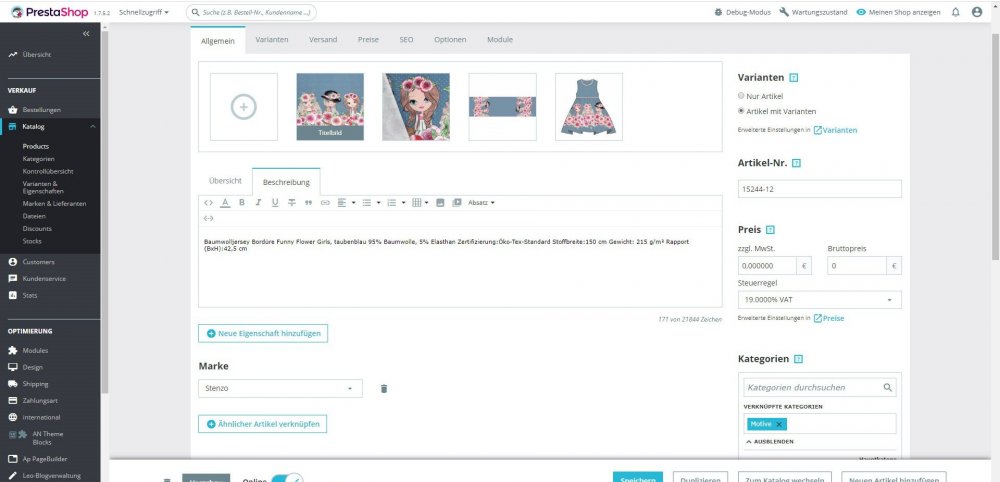Screen dimensions: 1000x482
Task: Click the numbered list icon
Action: 392,203
